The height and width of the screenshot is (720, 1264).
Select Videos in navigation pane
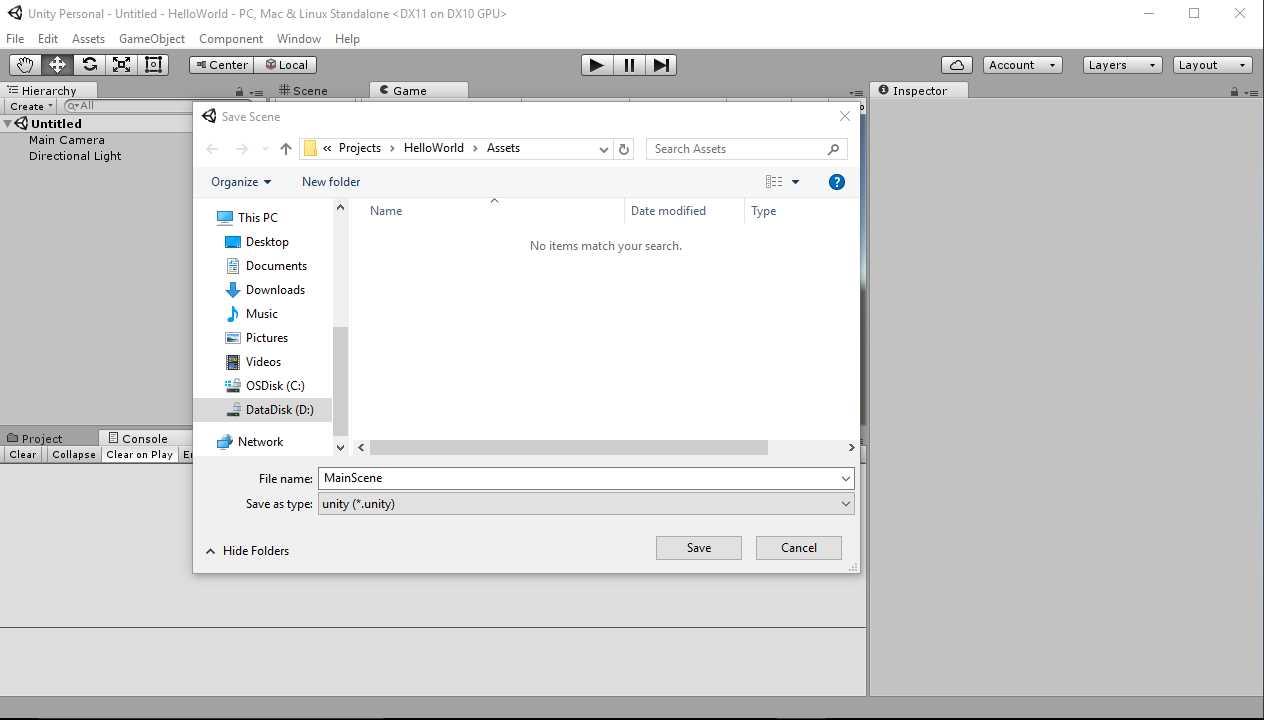(x=263, y=362)
